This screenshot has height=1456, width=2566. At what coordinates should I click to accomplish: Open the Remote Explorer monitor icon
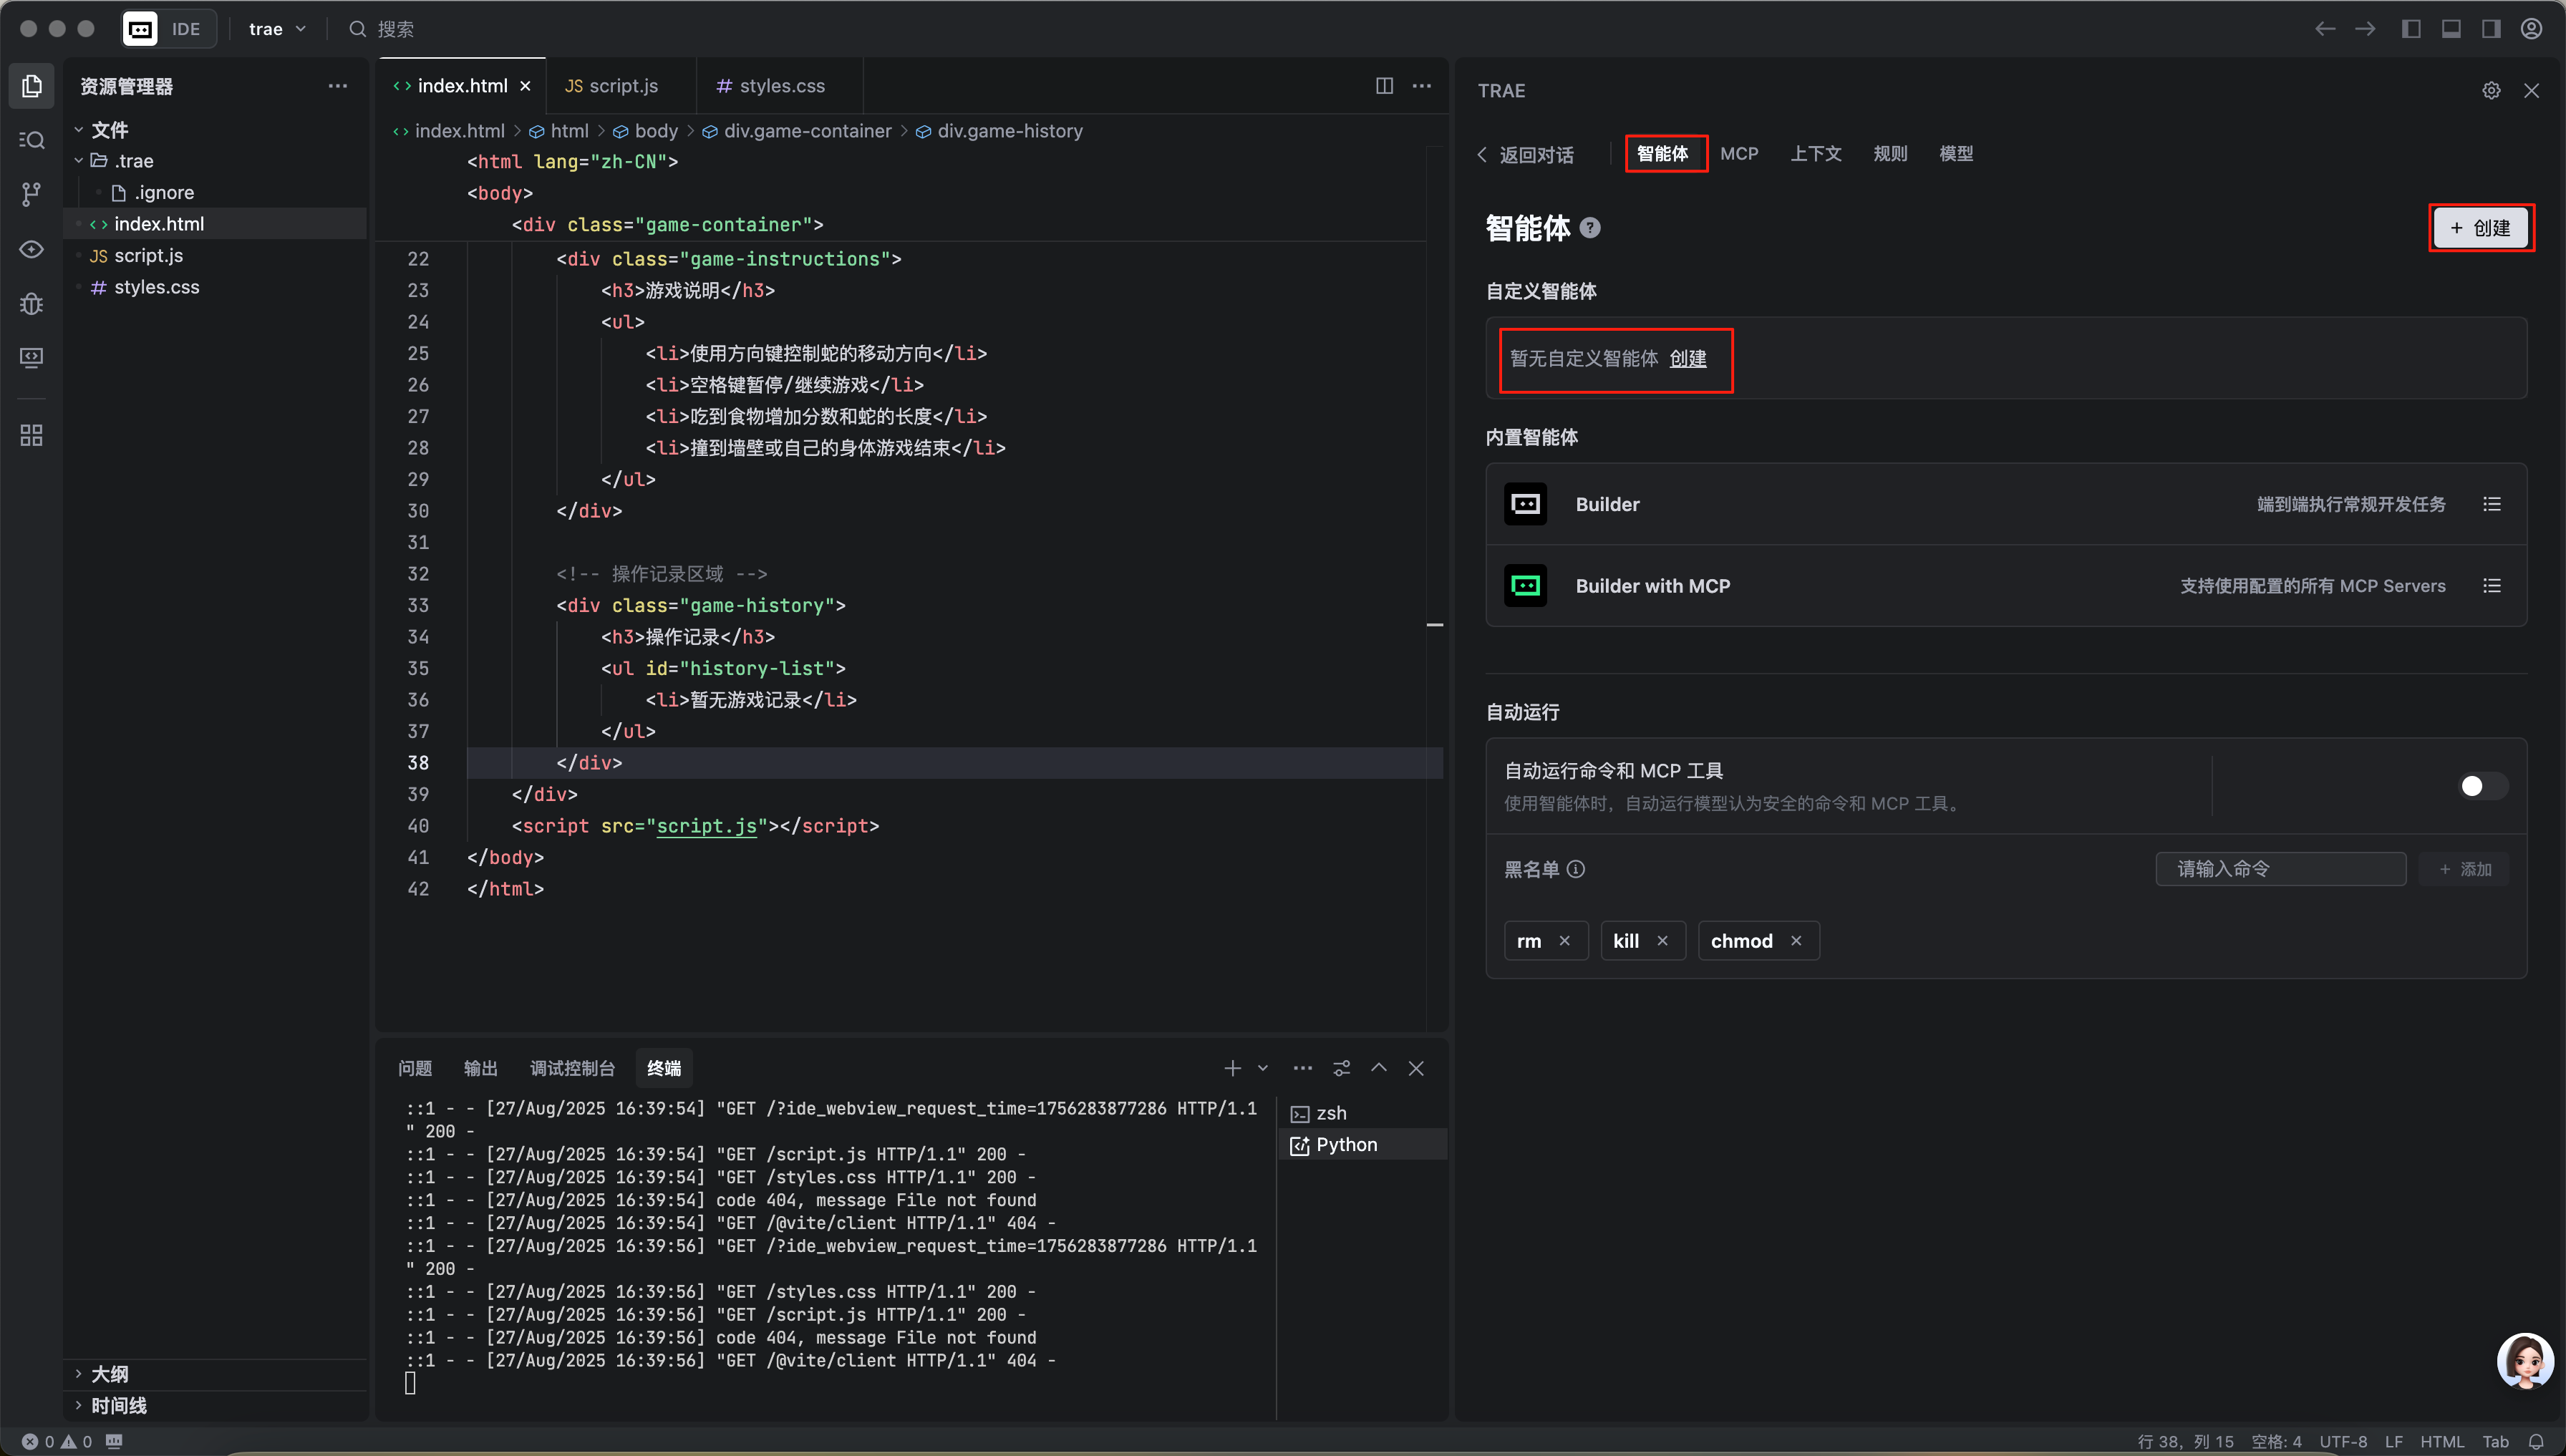[x=31, y=357]
